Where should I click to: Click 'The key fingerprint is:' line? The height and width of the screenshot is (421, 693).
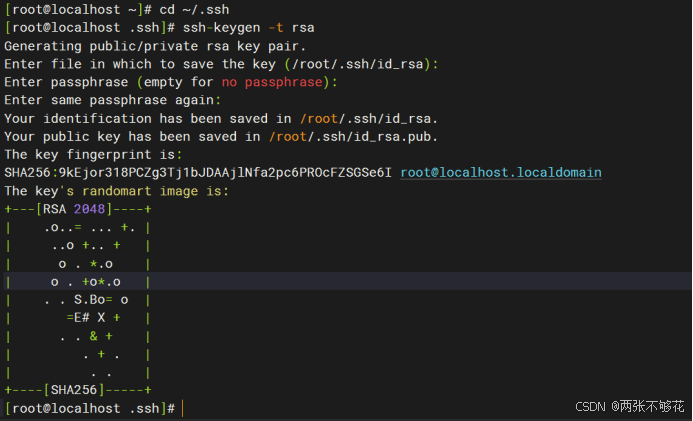93,155
